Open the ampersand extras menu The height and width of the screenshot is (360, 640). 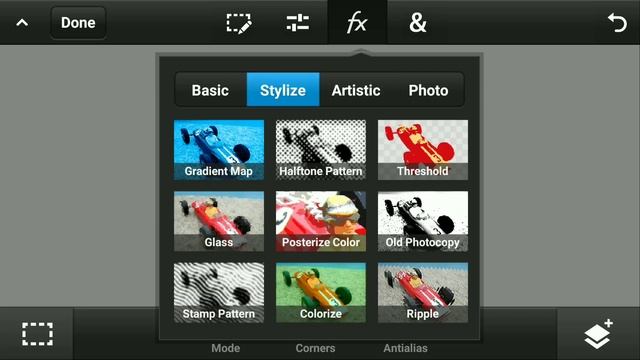tap(418, 23)
